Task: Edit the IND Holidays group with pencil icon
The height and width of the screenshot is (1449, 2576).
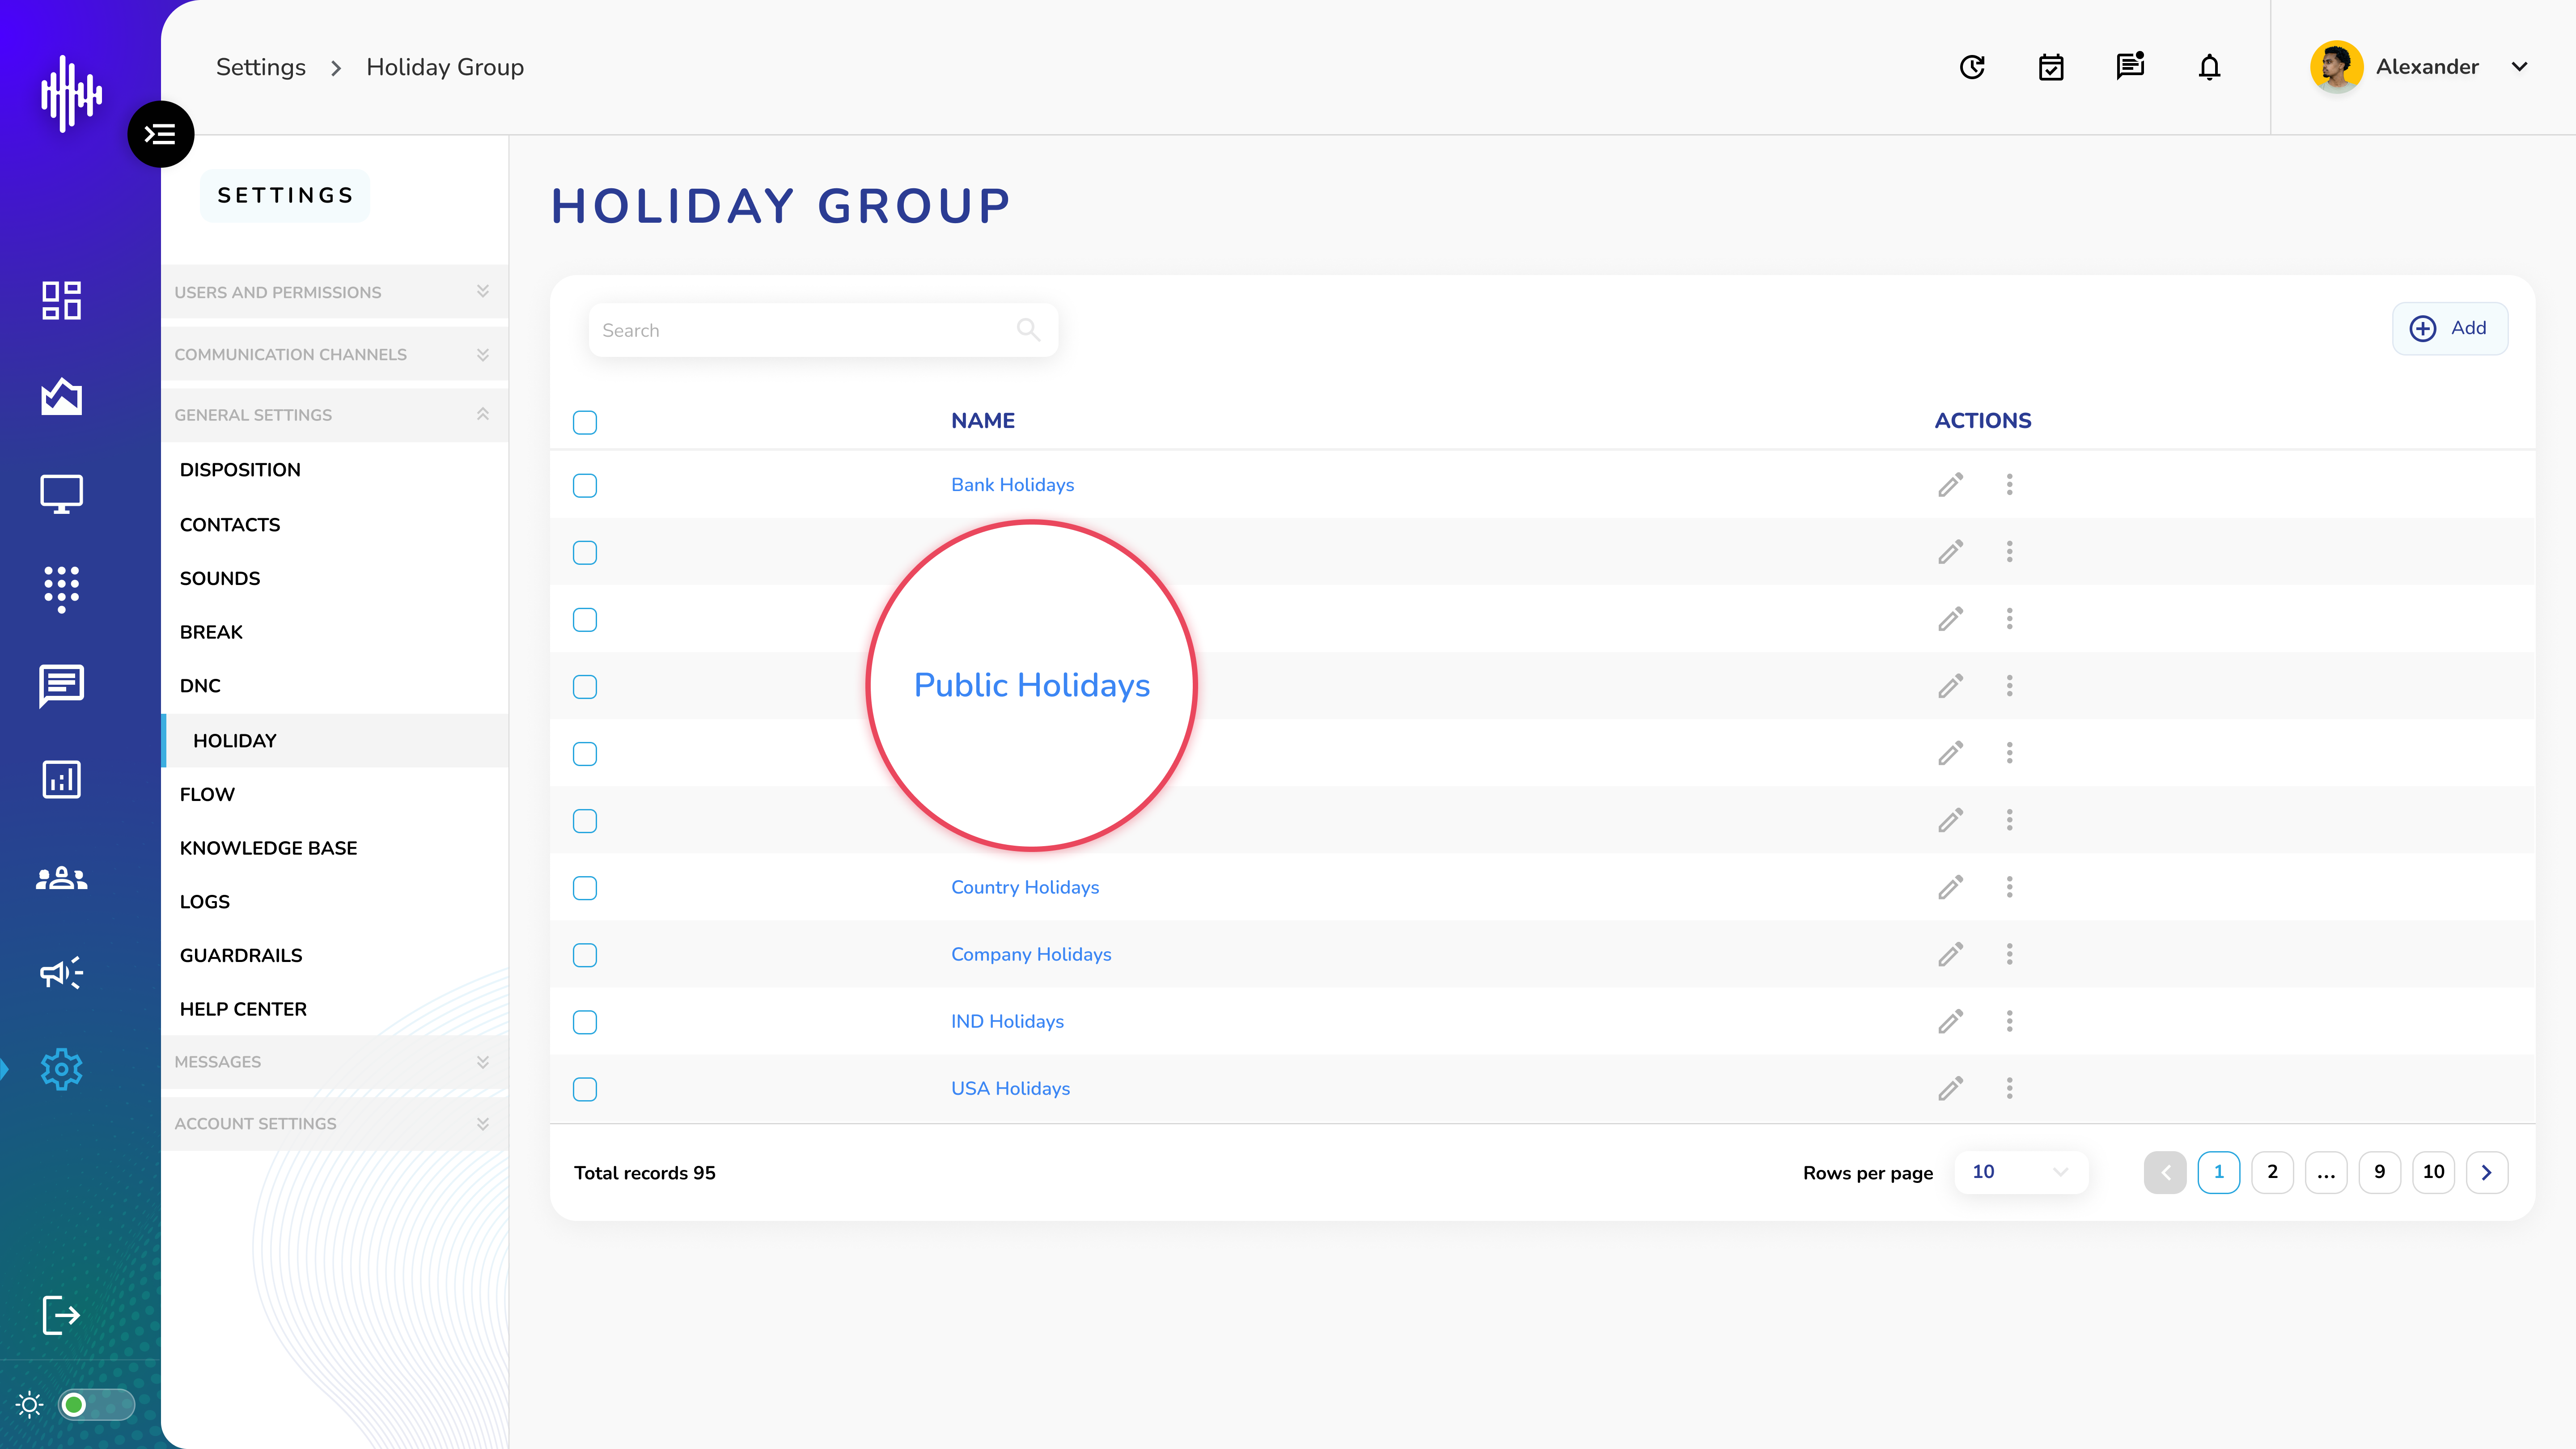Action: coord(1950,1021)
